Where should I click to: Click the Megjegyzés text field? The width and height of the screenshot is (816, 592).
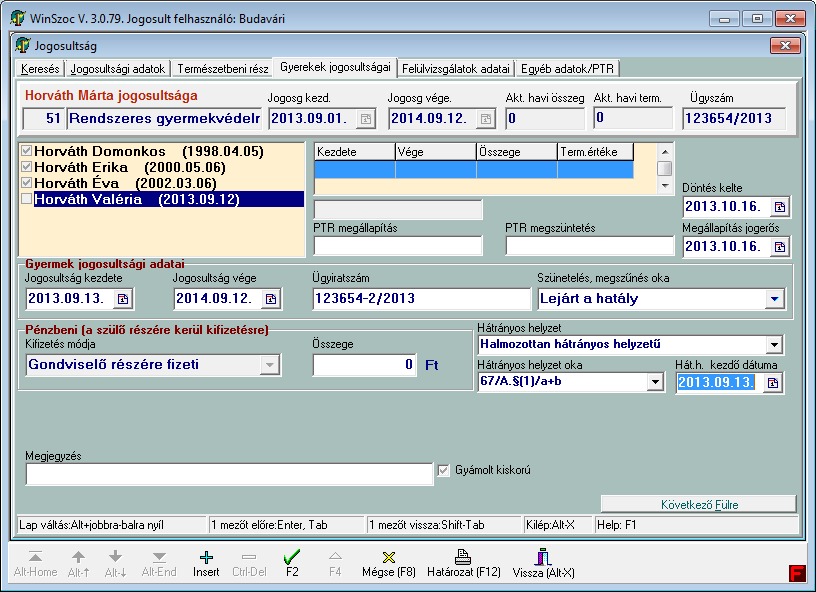click(230, 474)
